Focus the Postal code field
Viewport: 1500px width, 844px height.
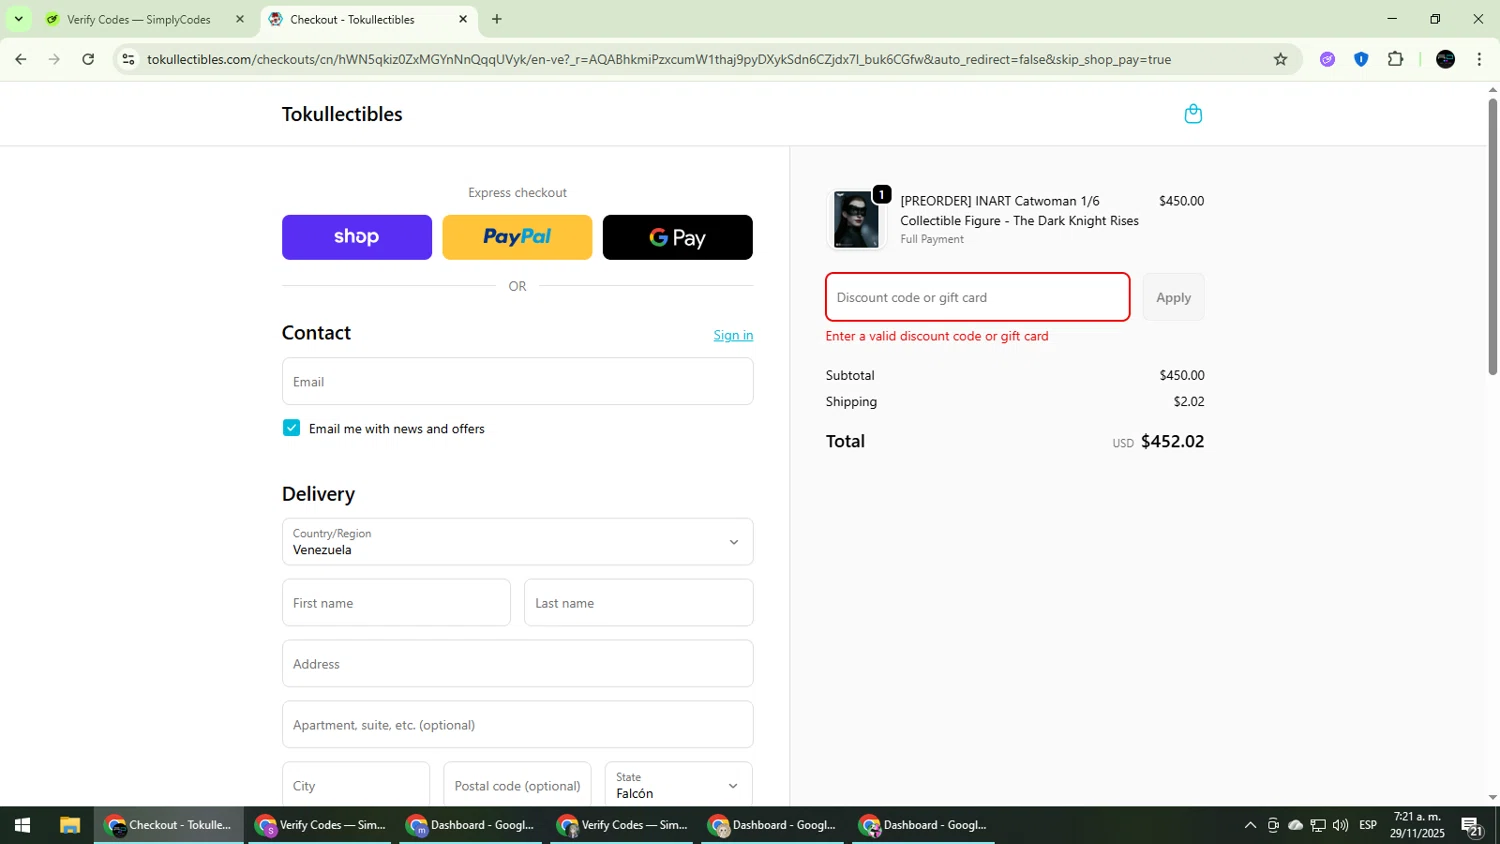[x=517, y=785]
